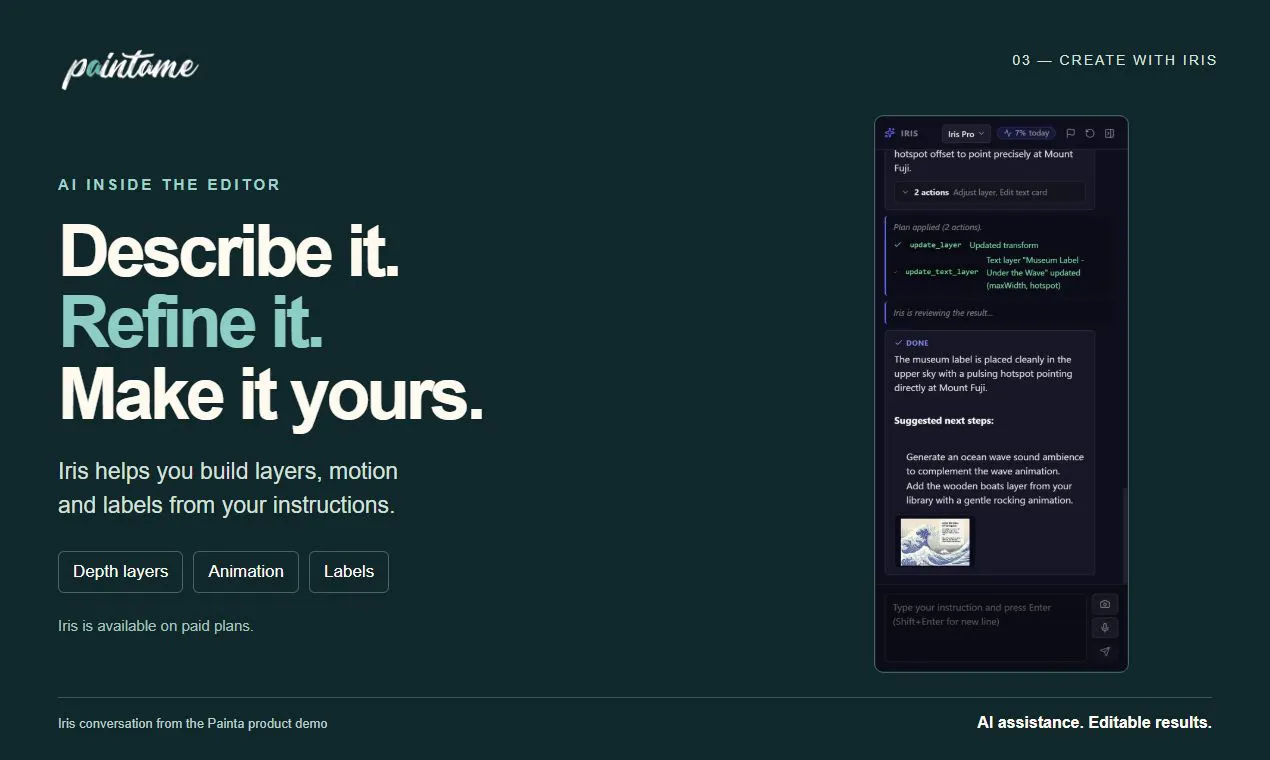Click the paintame logo
1270x760 pixels.
point(130,69)
